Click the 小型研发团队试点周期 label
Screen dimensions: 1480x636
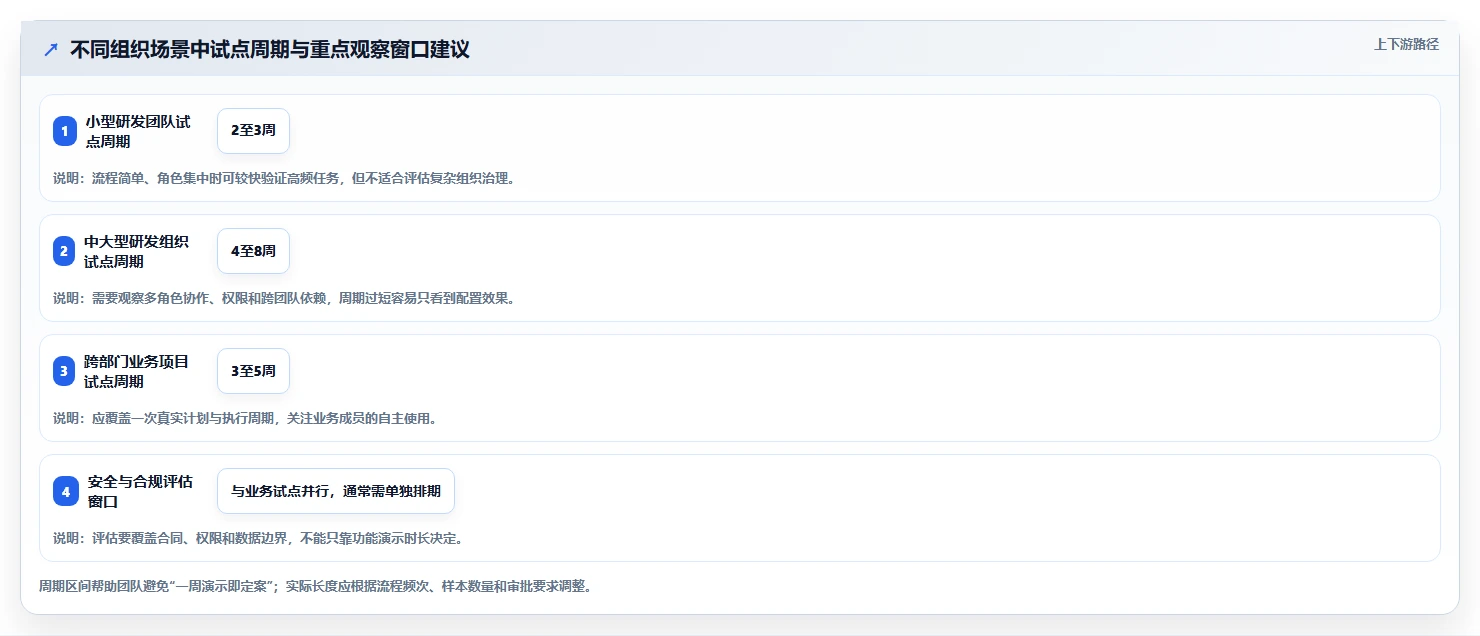coord(138,131)
